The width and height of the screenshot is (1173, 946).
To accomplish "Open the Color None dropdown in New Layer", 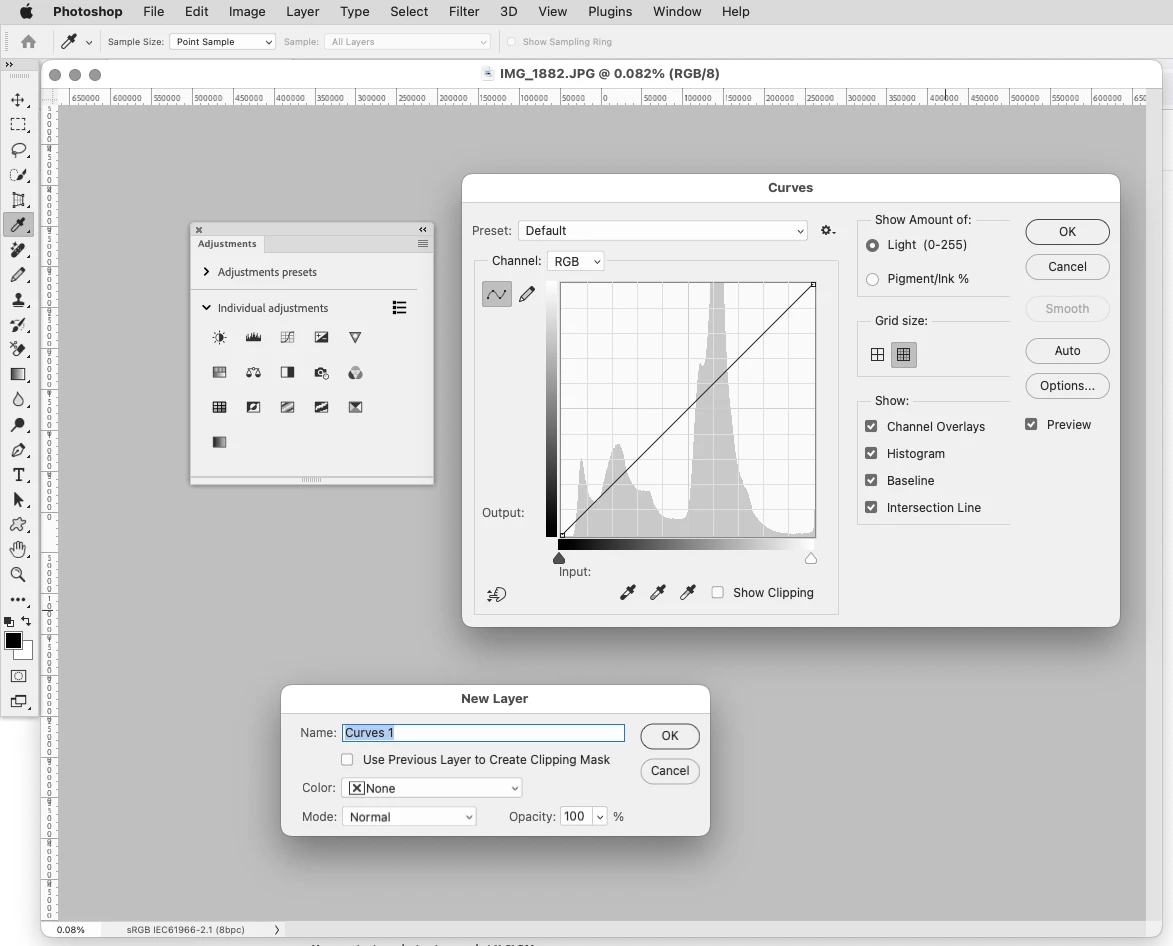I will [x=432, y=788].
